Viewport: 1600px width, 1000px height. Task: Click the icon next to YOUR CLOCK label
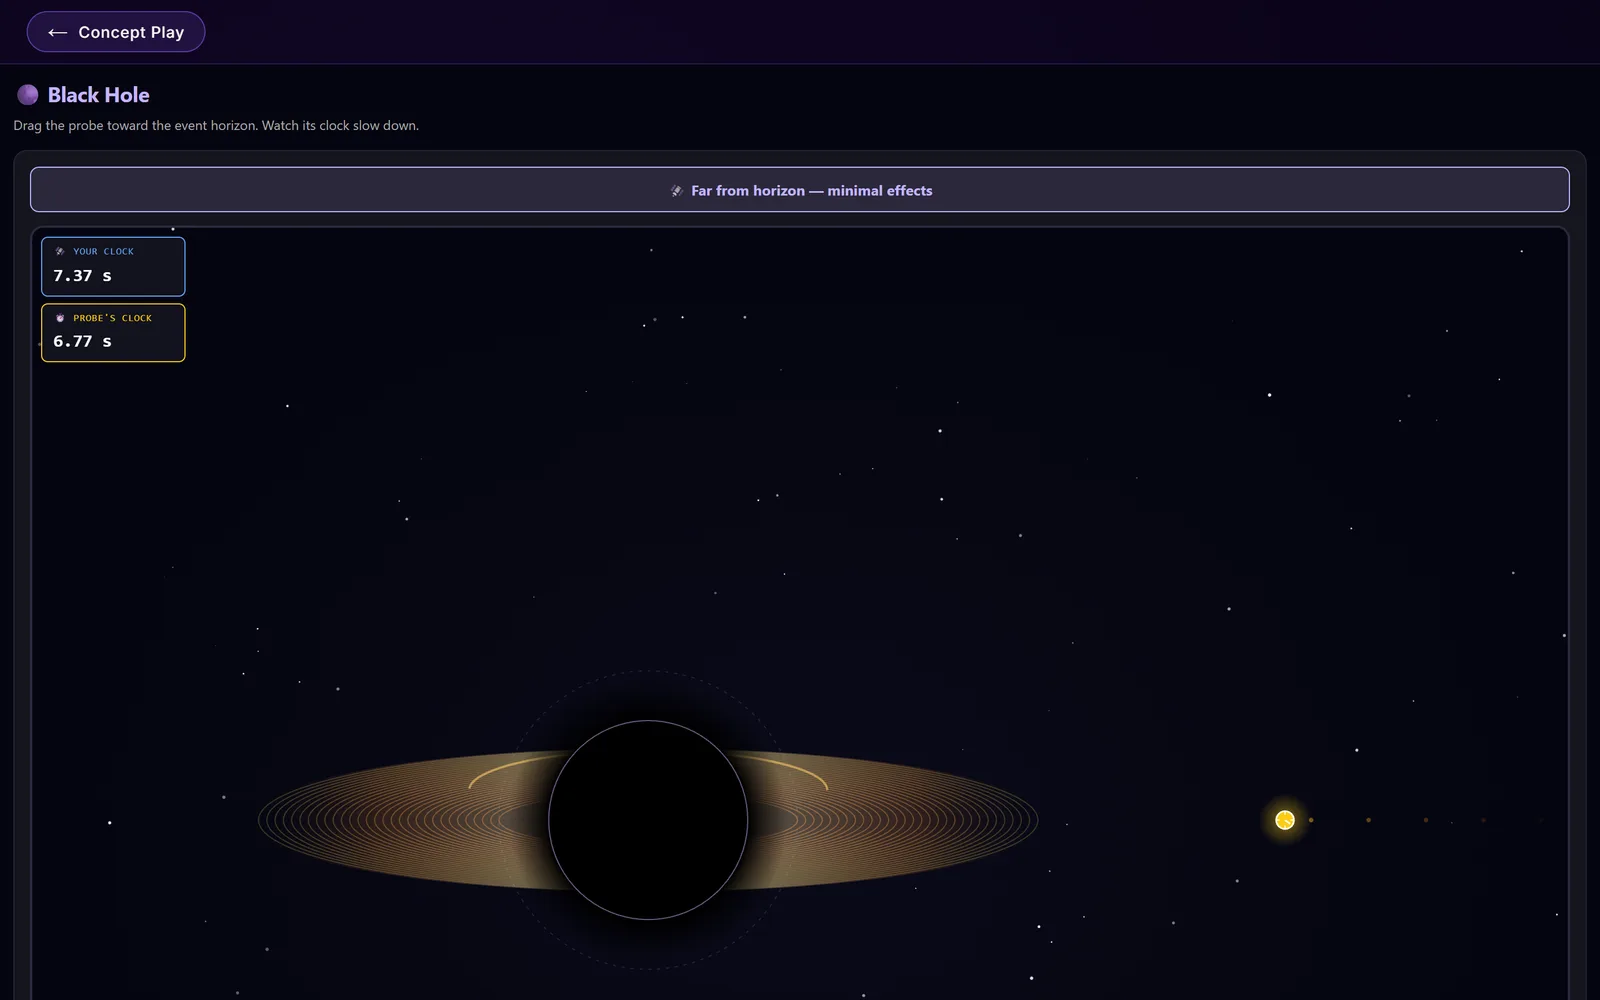tap(60, 252)
